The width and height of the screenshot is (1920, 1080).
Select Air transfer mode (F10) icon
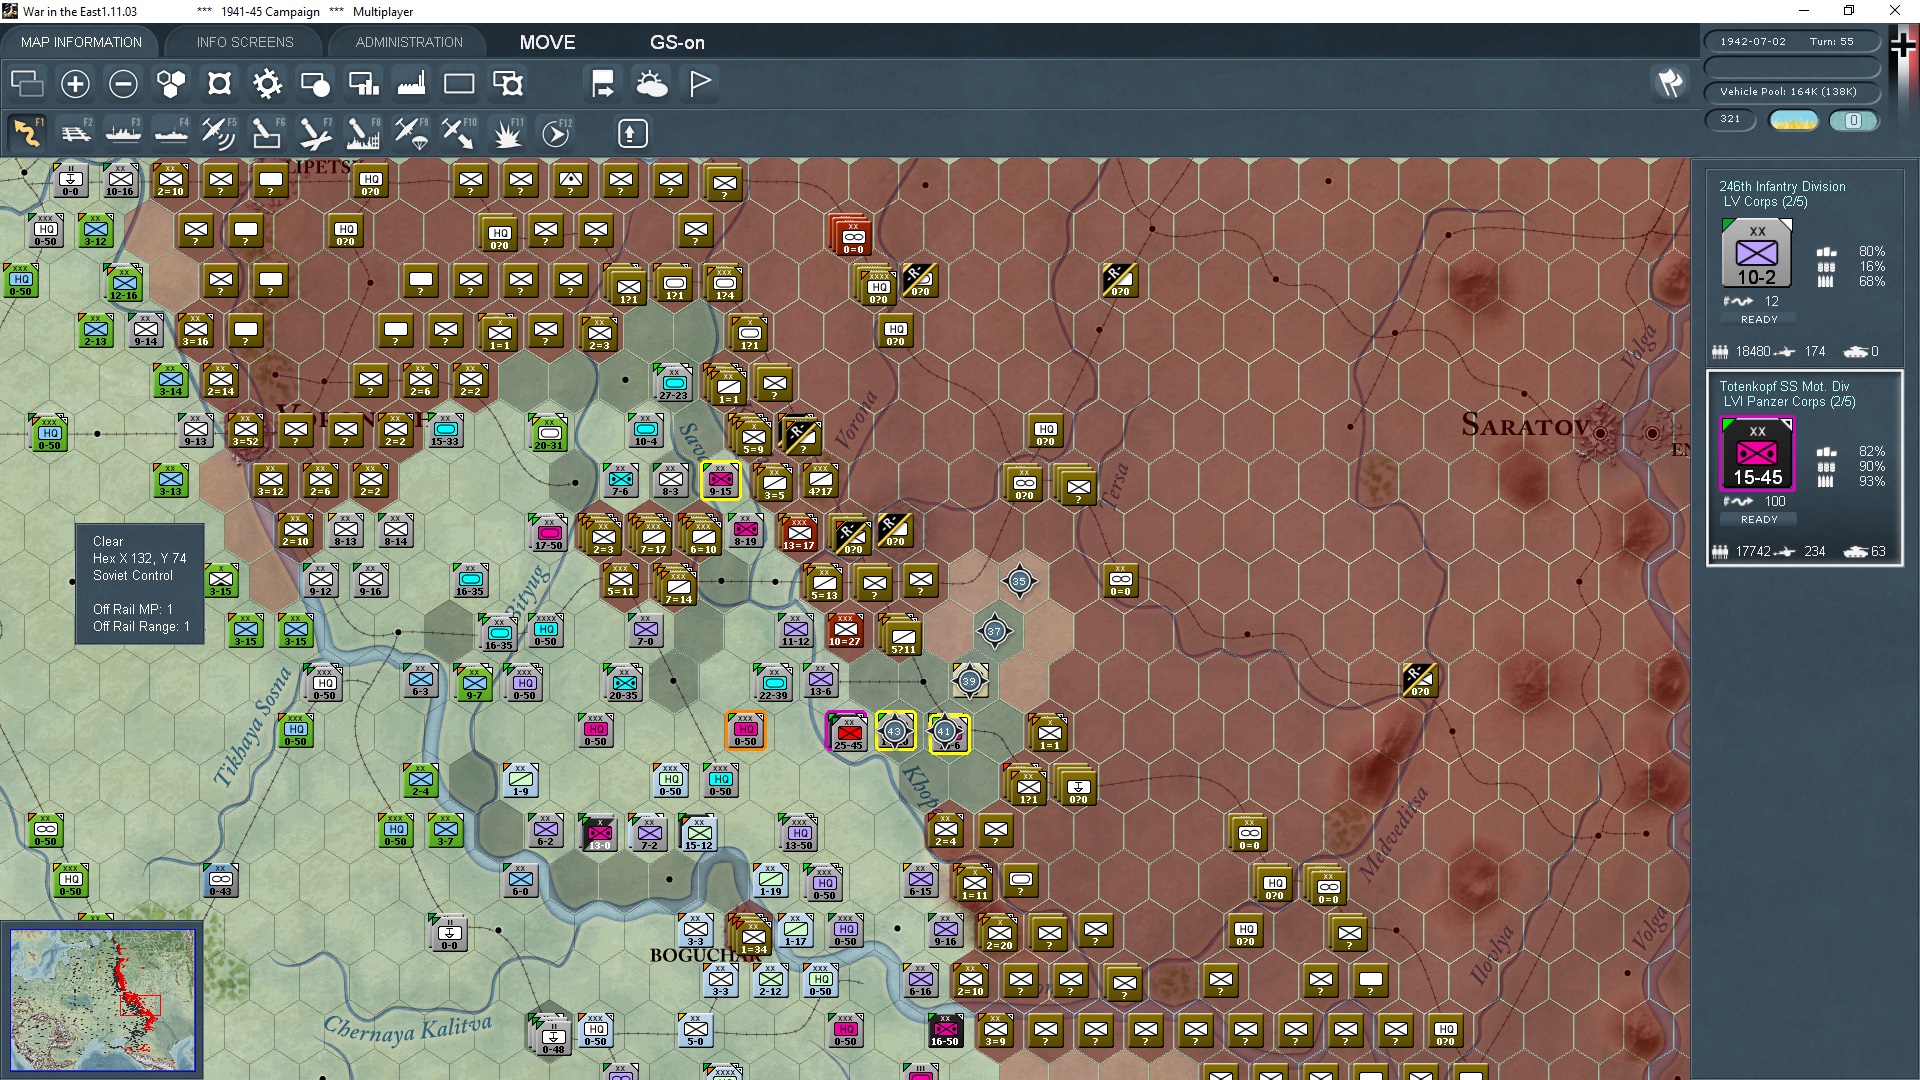point(459,133)
